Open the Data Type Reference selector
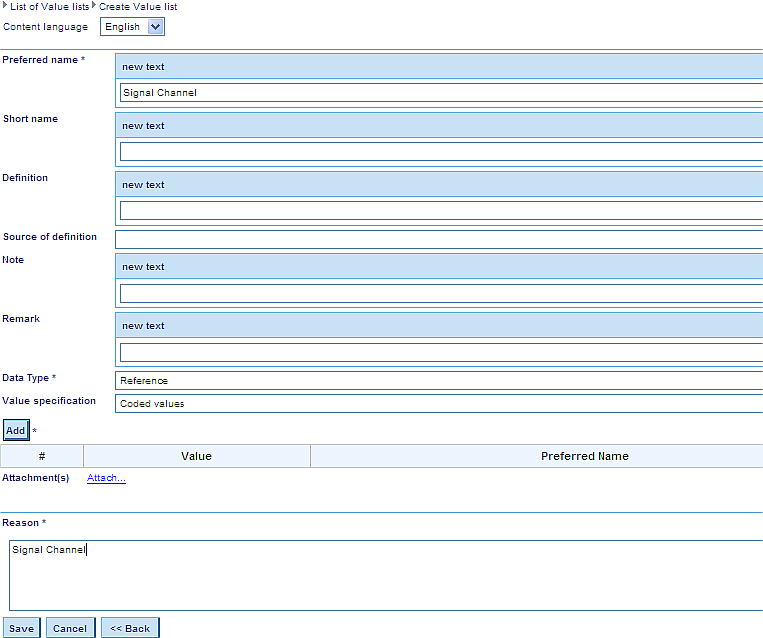 click(440, 380)
